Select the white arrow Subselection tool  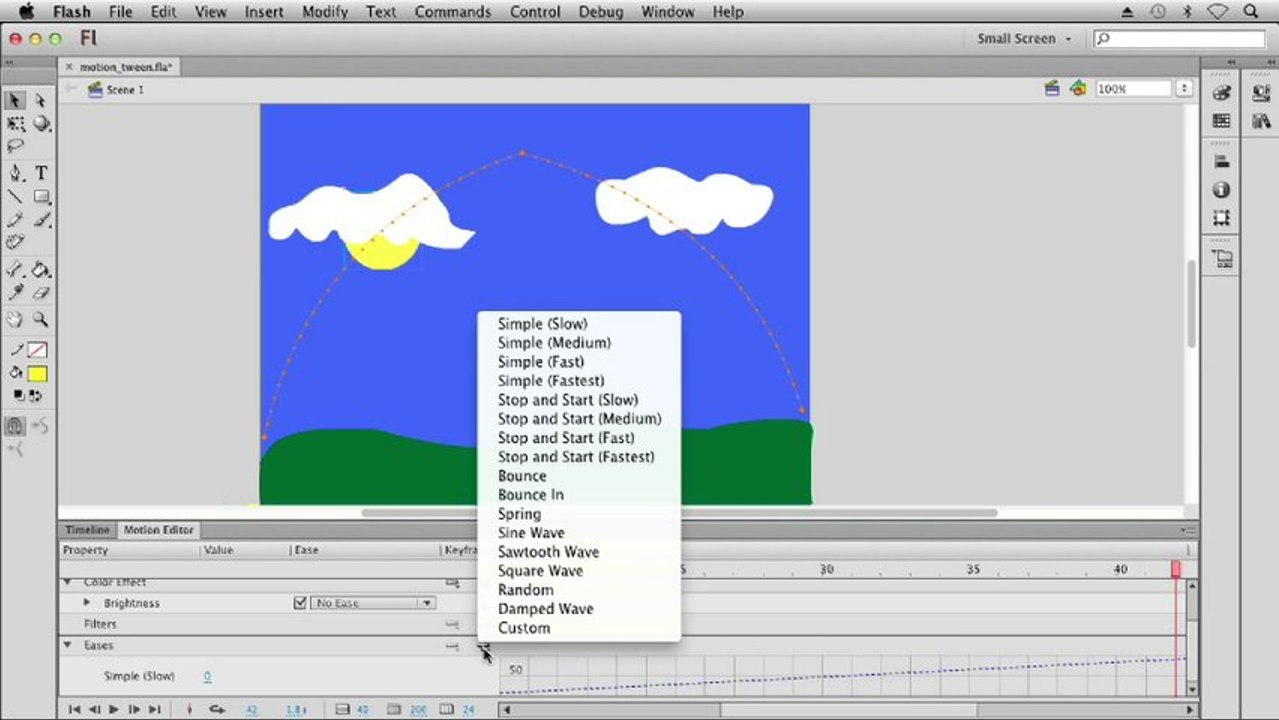pyautogui.click(x=40, y=100)
